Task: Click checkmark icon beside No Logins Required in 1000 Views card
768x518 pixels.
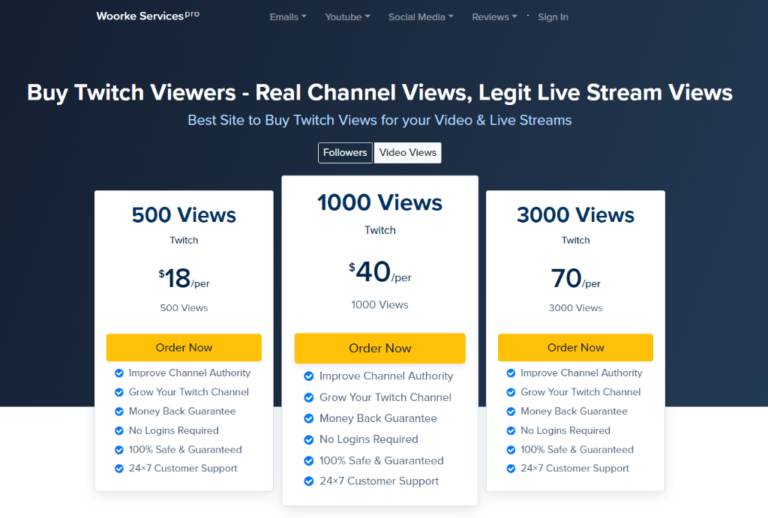Action: click(x=309, y=440)
